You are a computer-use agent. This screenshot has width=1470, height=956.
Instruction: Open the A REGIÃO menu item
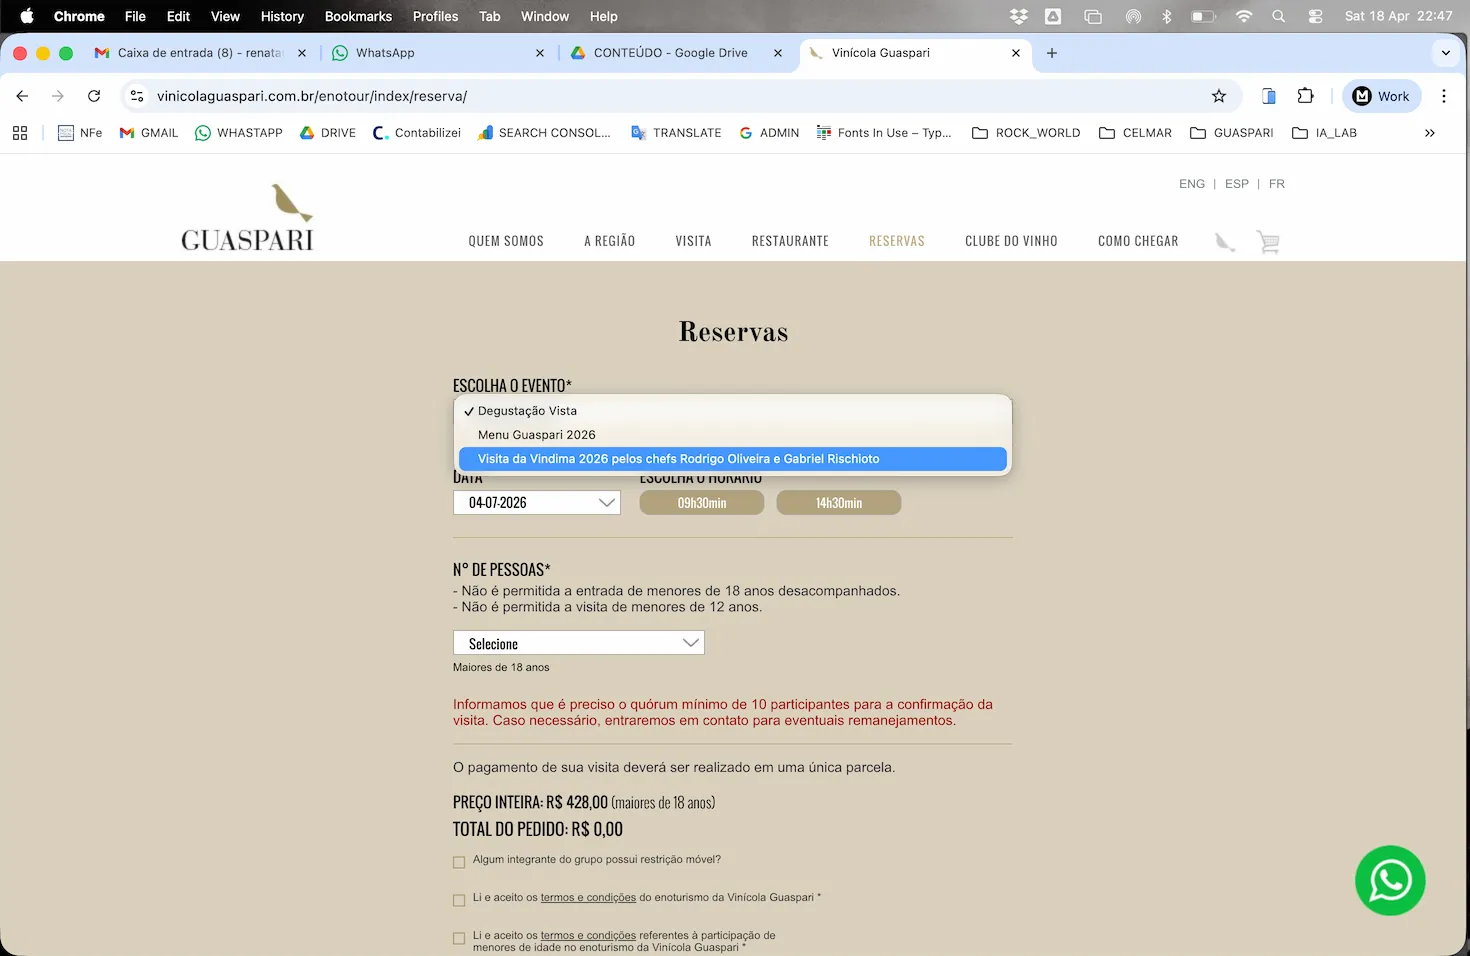[x=610, y=241]
